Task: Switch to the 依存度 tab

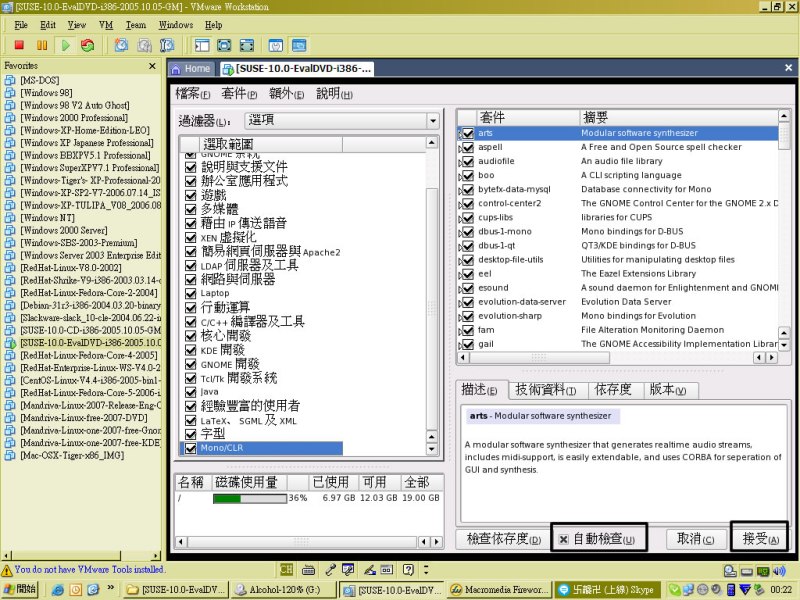Action: click(614, 390)
